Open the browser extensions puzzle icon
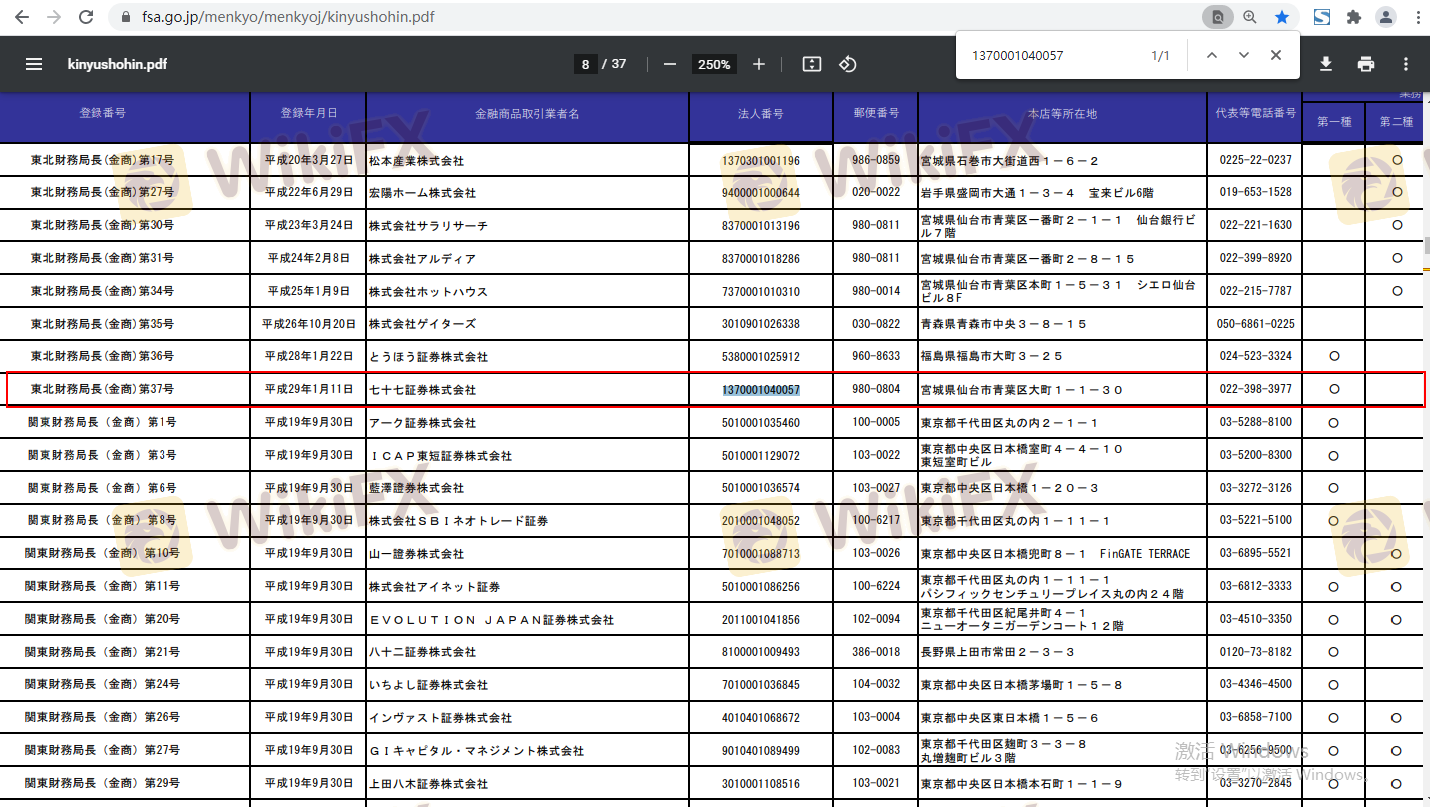Viewport: 1430px width, 807px height. point(1354,17)
